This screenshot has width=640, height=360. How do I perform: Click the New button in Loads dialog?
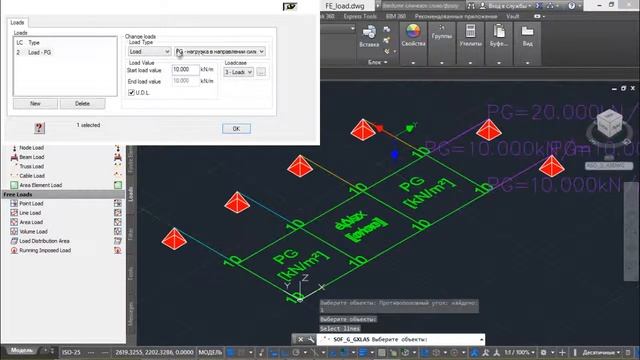(35, 104)
